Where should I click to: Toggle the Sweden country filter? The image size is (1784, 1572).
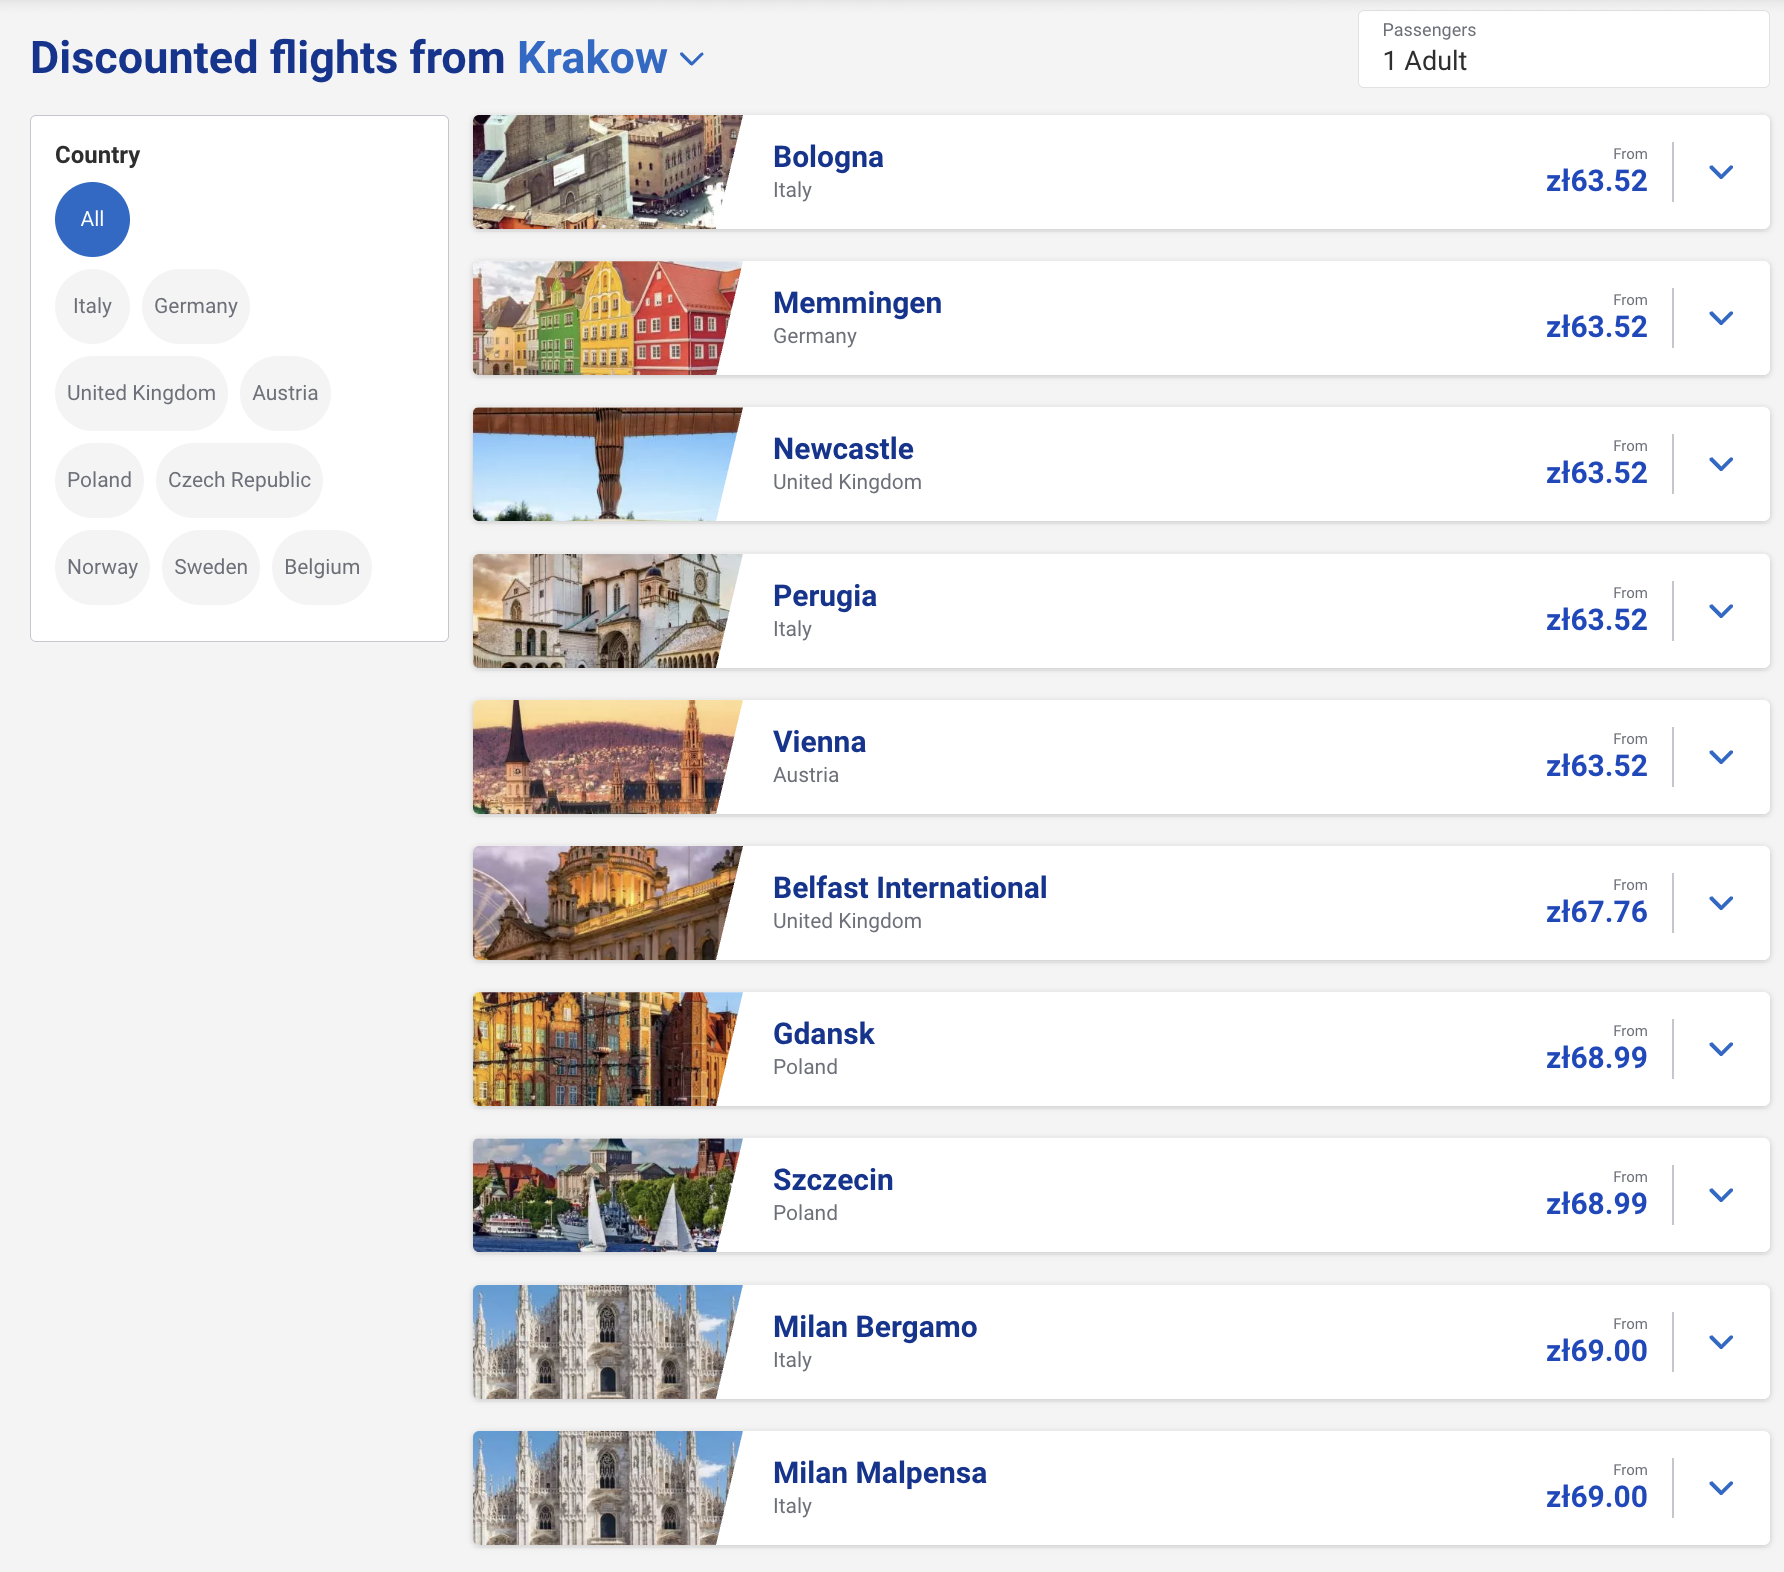210,567
